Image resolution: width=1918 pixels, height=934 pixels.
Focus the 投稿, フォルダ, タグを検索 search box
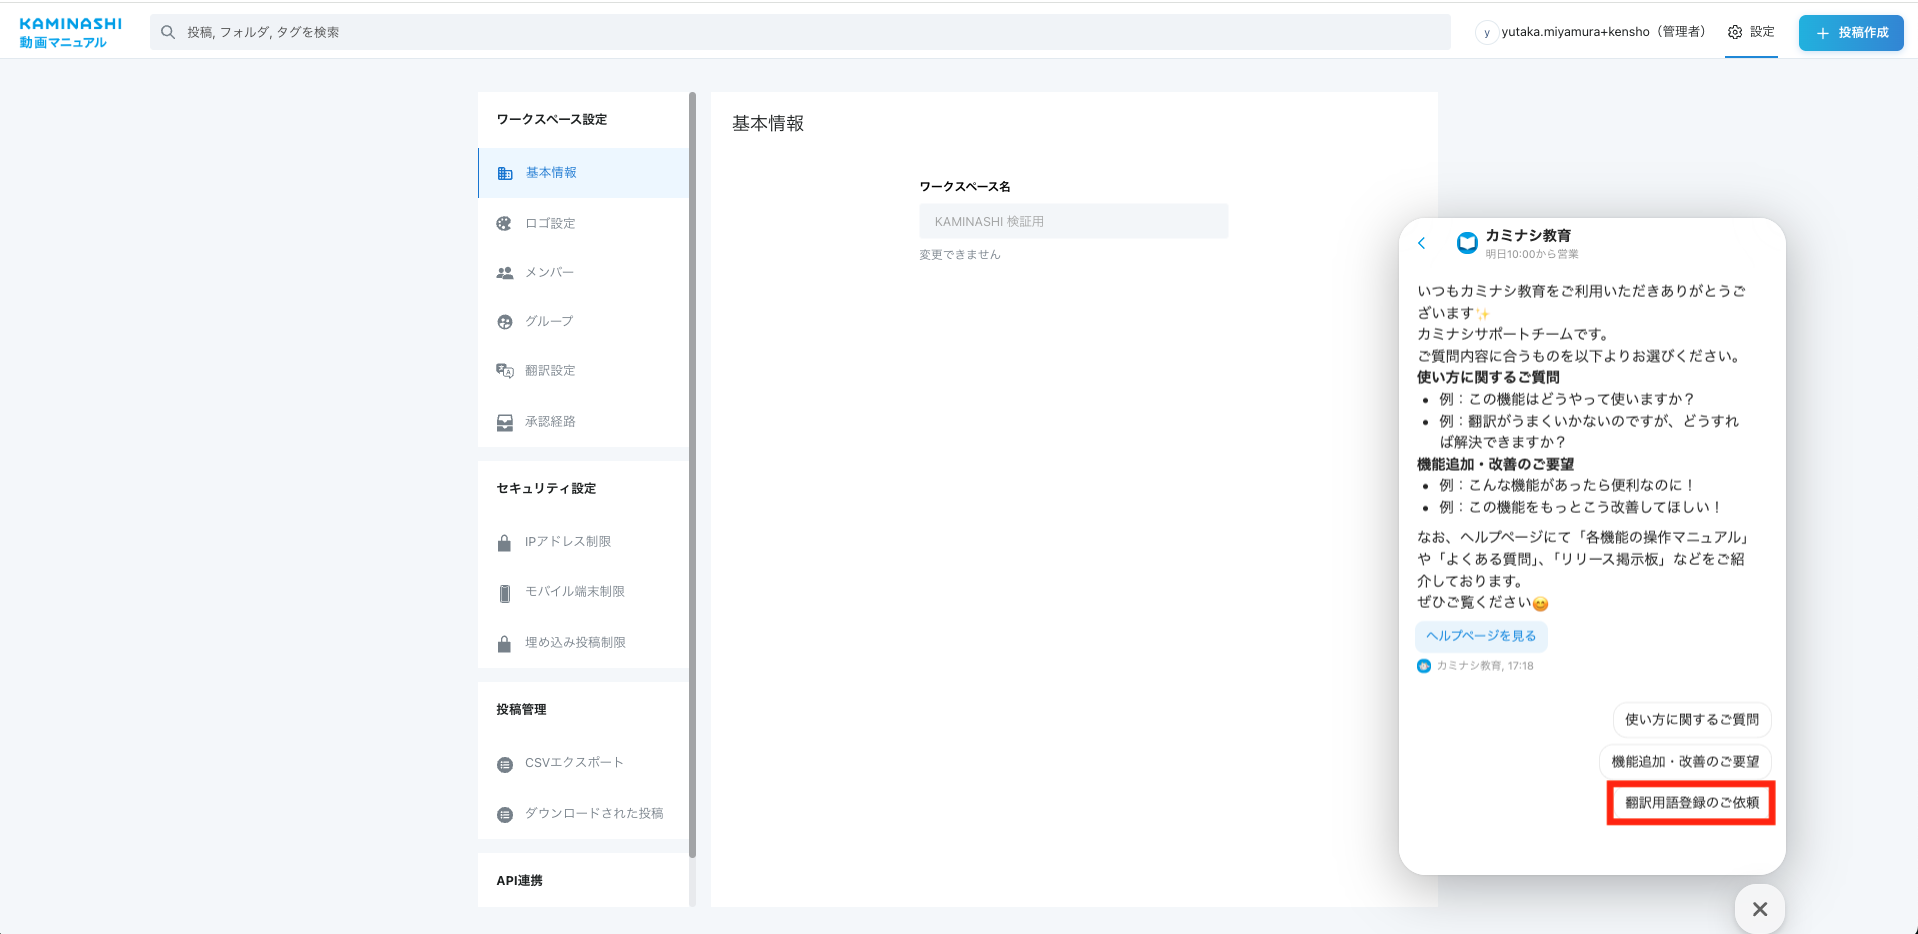click(x=800, y=32)
